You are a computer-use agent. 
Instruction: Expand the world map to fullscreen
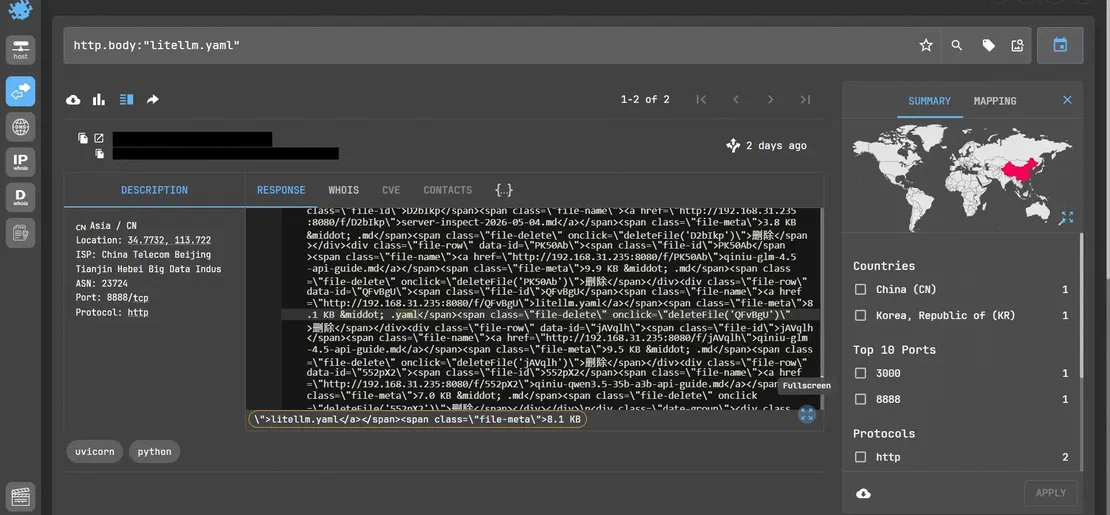tap(1066, 218)
